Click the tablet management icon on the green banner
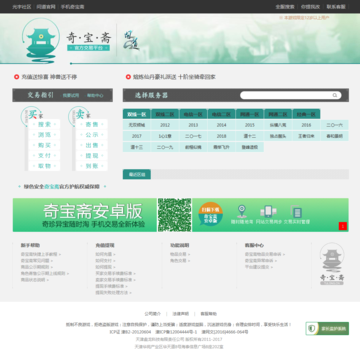Screen dimensions: 360x360 tap(296, 212)
